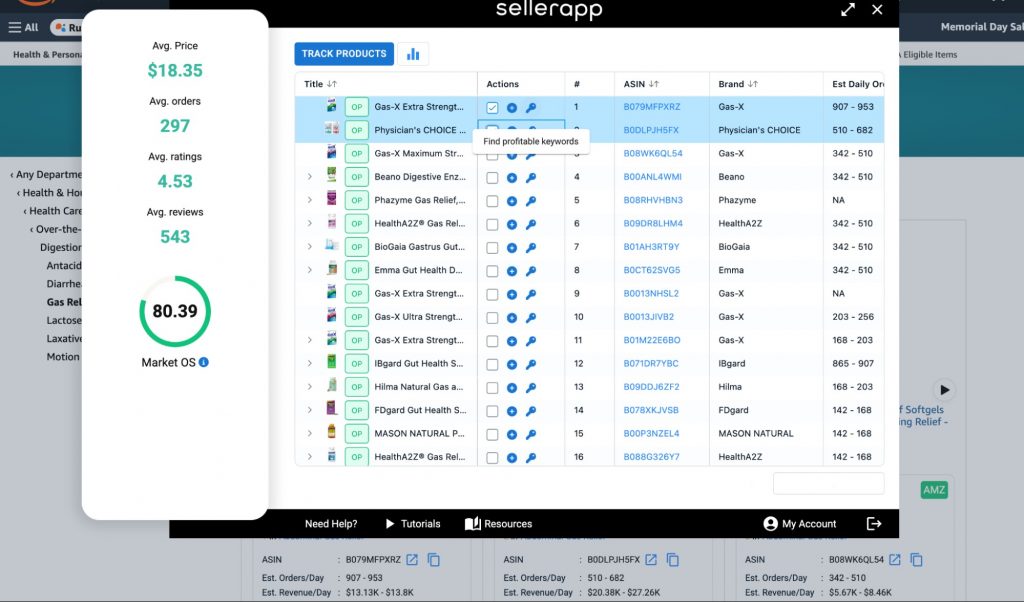This screenshot has width=1024, height=602.
Task: Expand the Phazyme Gas Relief row
Action: coord(310,200)
